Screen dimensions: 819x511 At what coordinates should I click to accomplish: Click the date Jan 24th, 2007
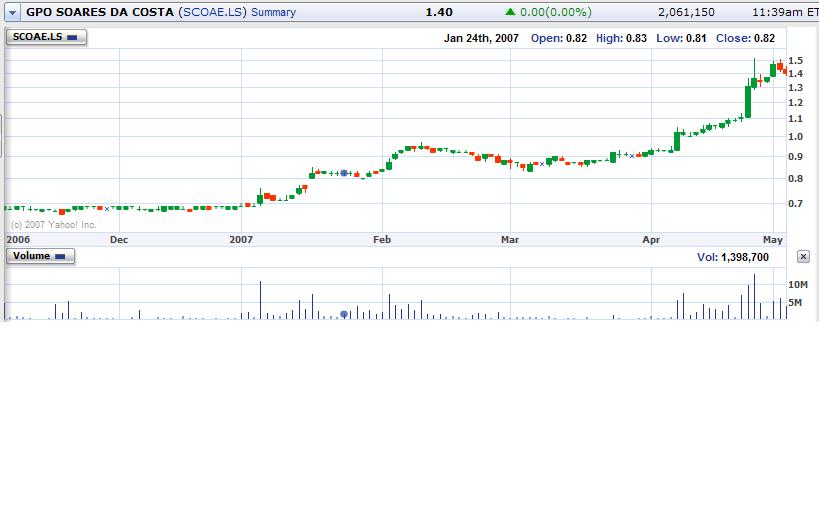click(x=481, y=38)
